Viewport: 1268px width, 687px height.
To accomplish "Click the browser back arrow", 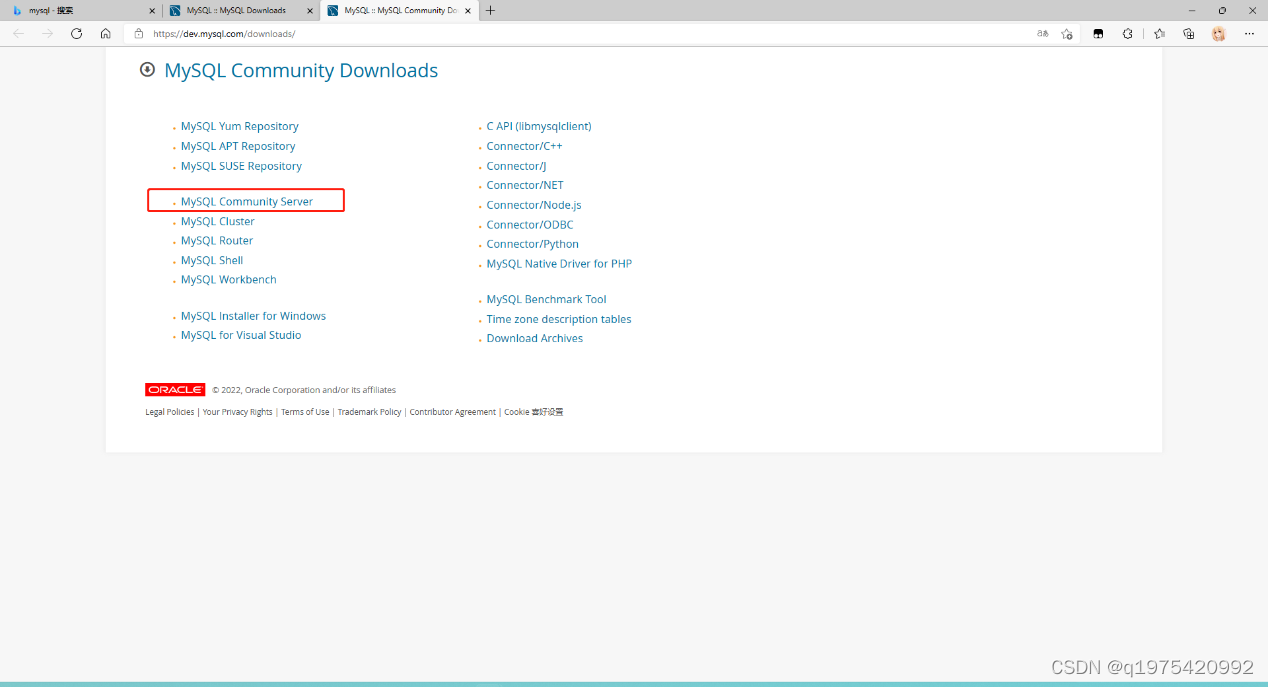I will point(19,33).
